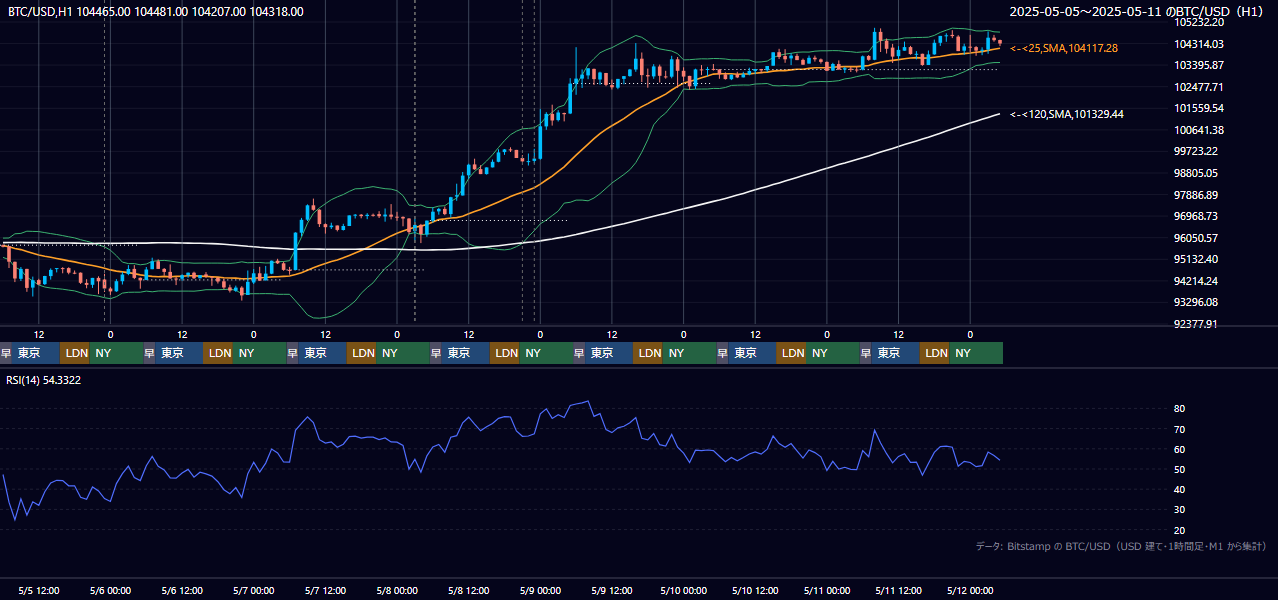Click price axis value 97886.89
This screenshot has width=1278, height=600.
[x=1196, y=195]
